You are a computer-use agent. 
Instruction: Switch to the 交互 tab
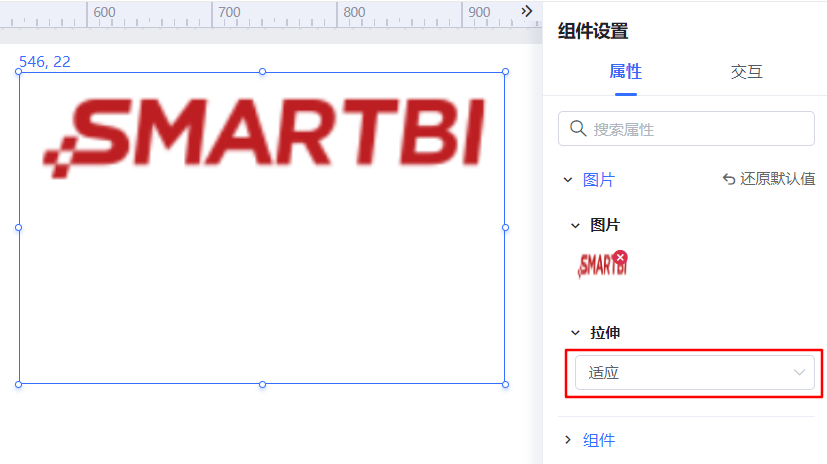pyautogui.click(x=746, y=72)
